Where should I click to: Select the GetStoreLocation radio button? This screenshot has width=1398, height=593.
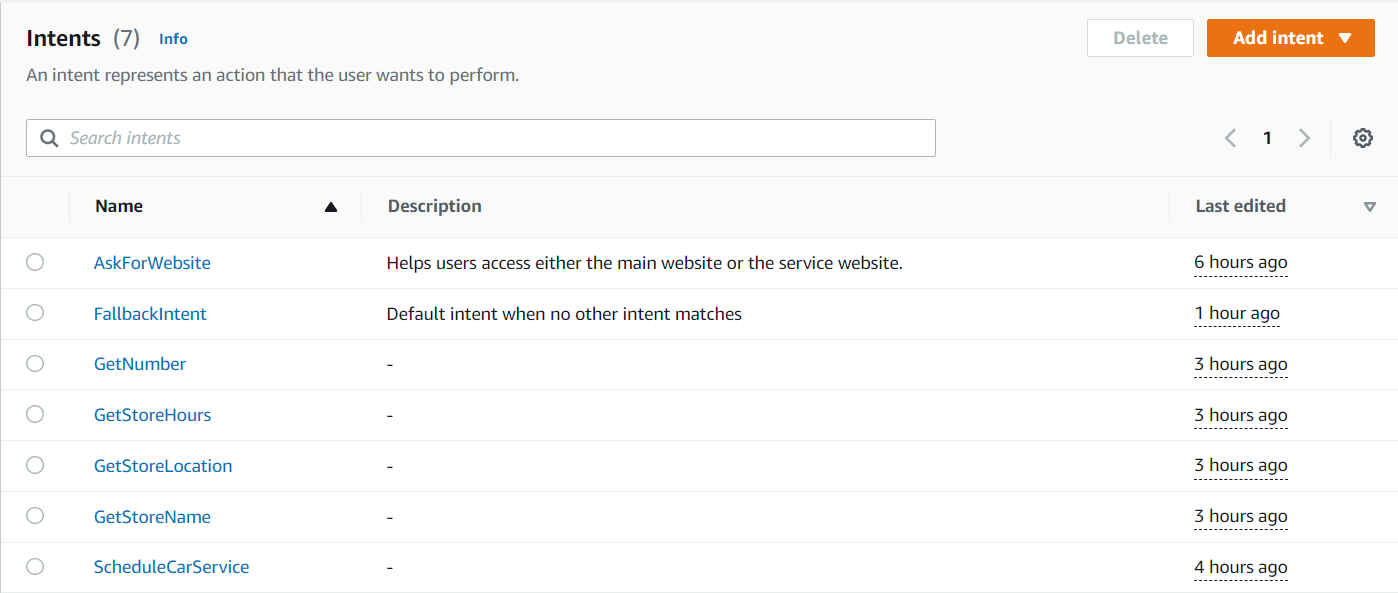(x=35, y=465)
